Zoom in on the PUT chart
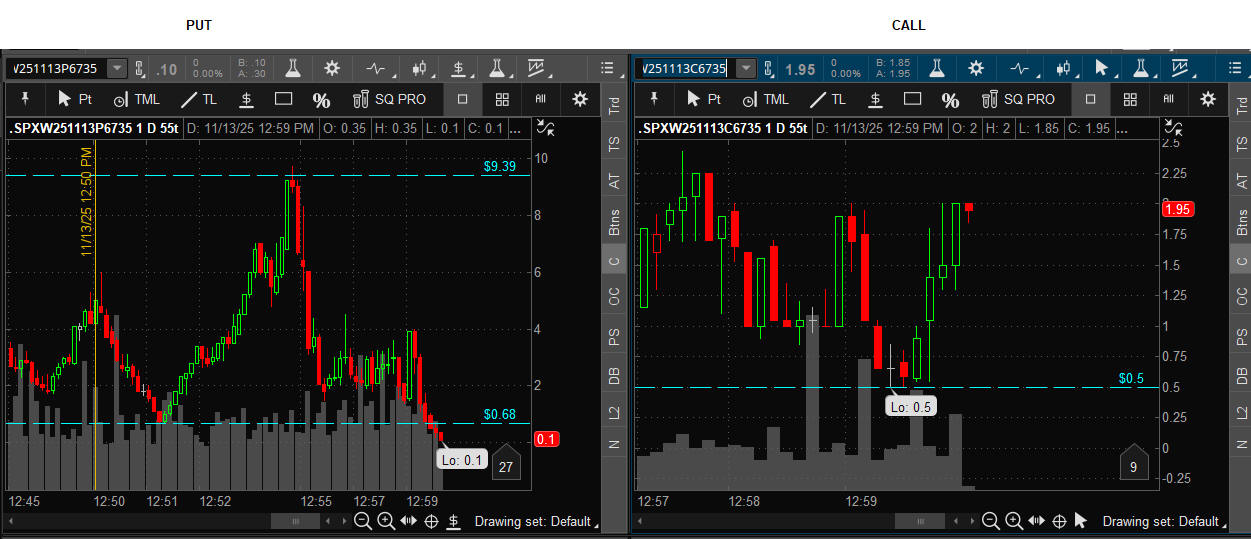The width and height of the screenshot is (1251, 539). 385,521
